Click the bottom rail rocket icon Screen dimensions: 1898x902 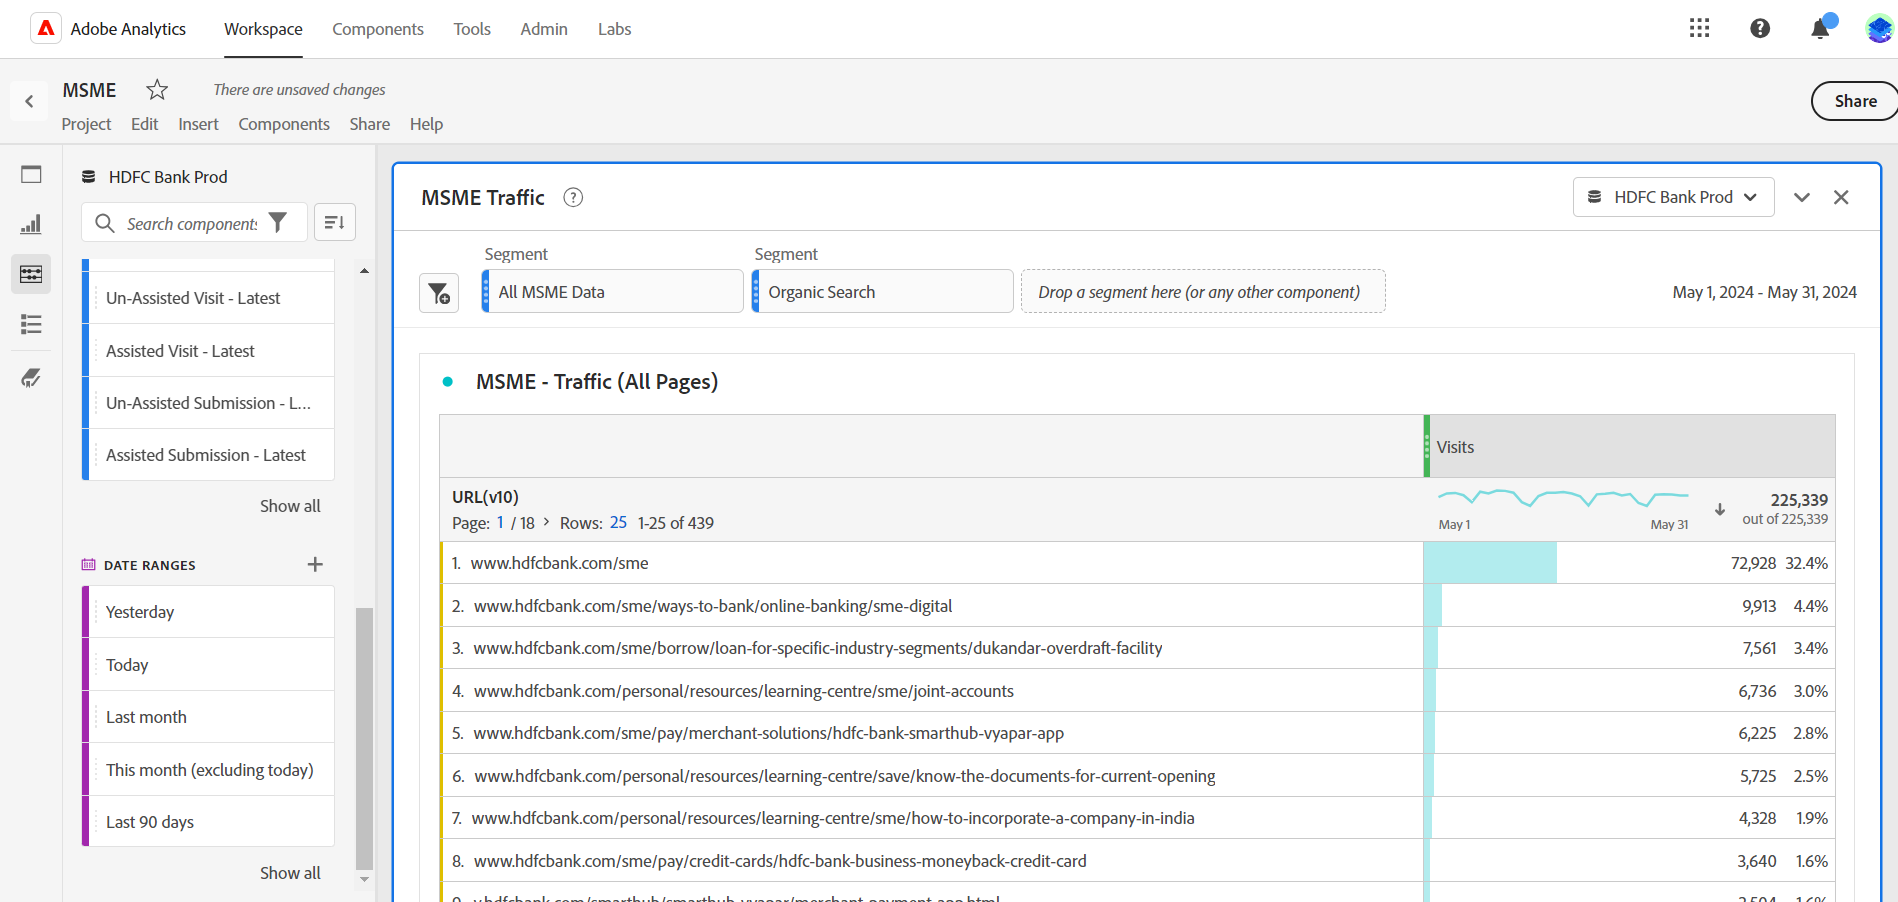pos(31,378)
